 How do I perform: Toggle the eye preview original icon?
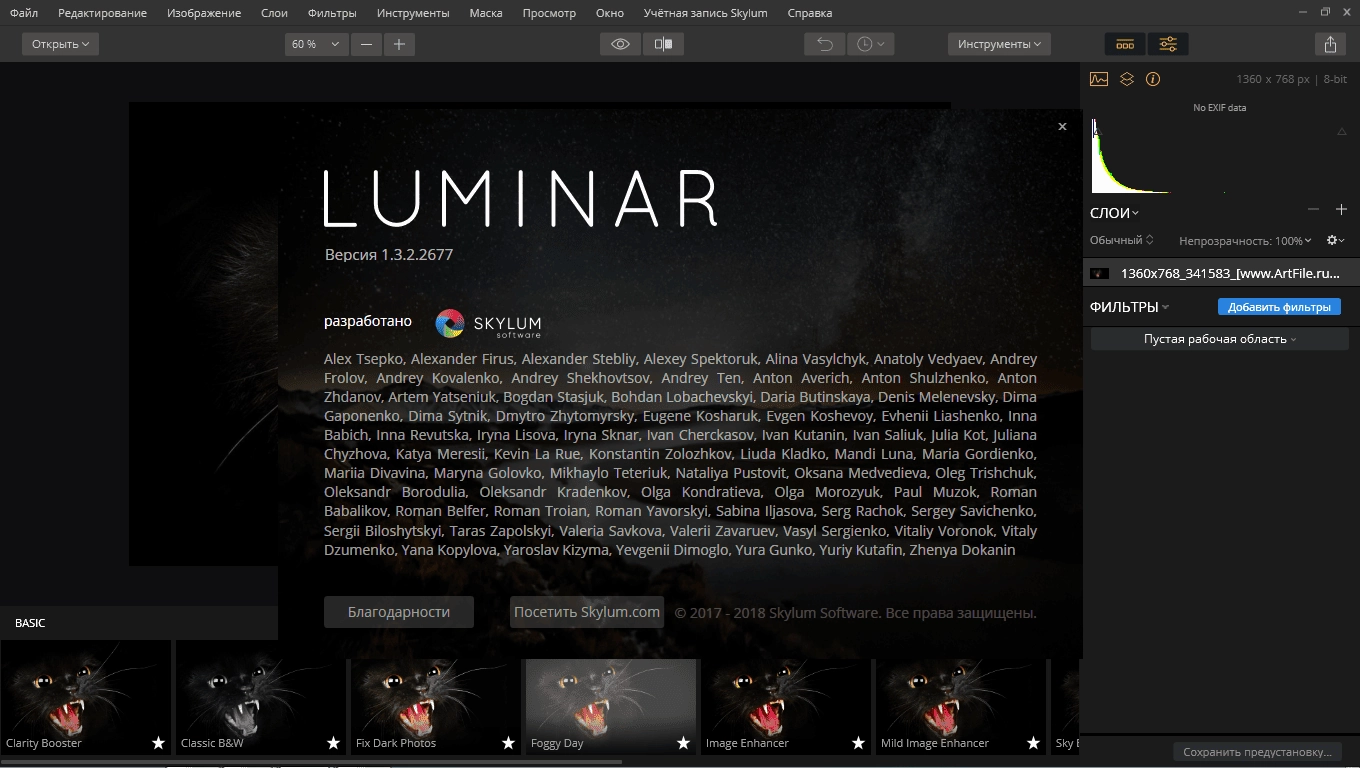[620, 44]
